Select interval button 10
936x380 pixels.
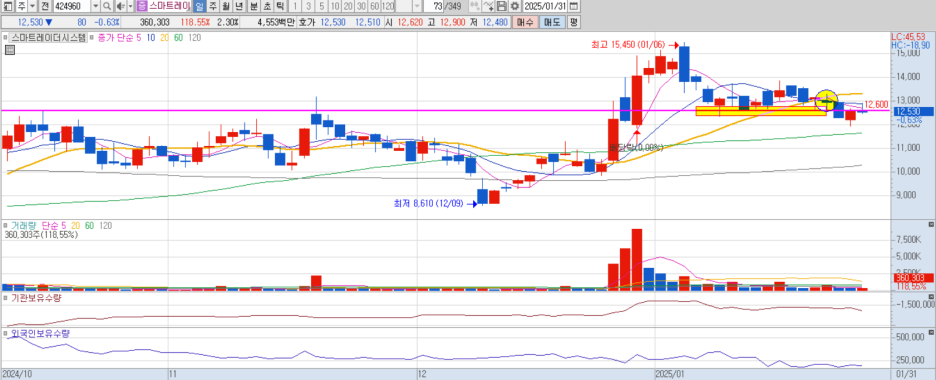pyautogui.click(x=334, y=7)
